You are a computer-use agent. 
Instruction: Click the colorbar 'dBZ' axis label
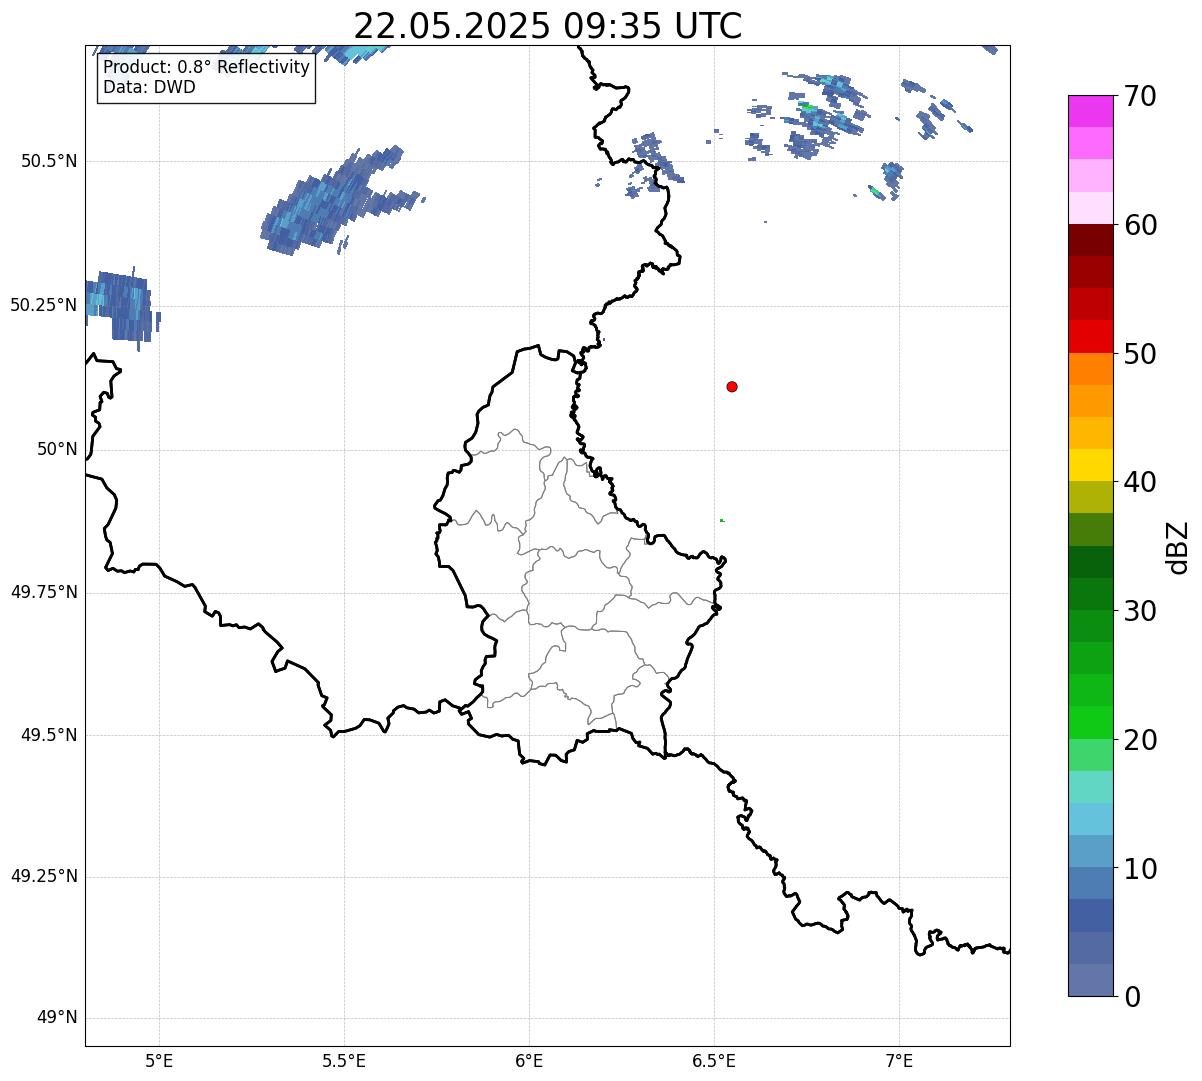tap(1178, 547)
